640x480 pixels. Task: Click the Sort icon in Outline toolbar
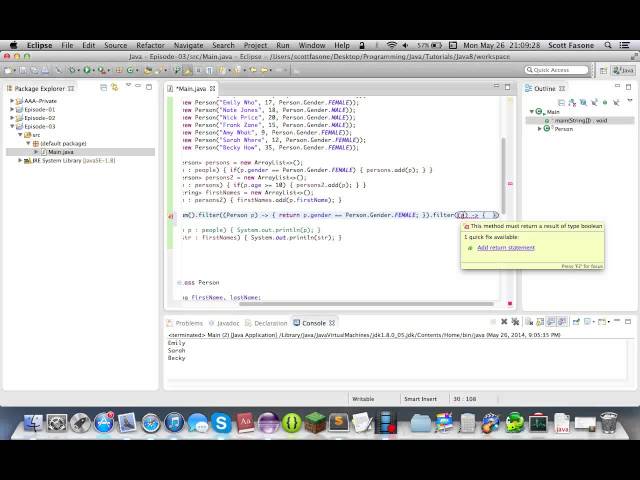pyautogui.click(x=572, y=102)
